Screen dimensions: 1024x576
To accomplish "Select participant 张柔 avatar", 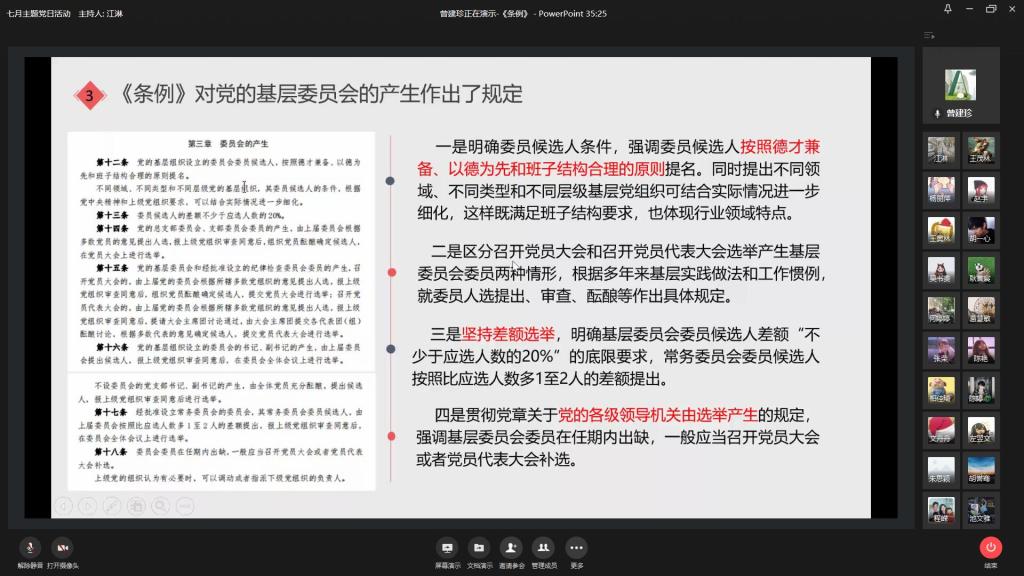I will tap(940, 348).
